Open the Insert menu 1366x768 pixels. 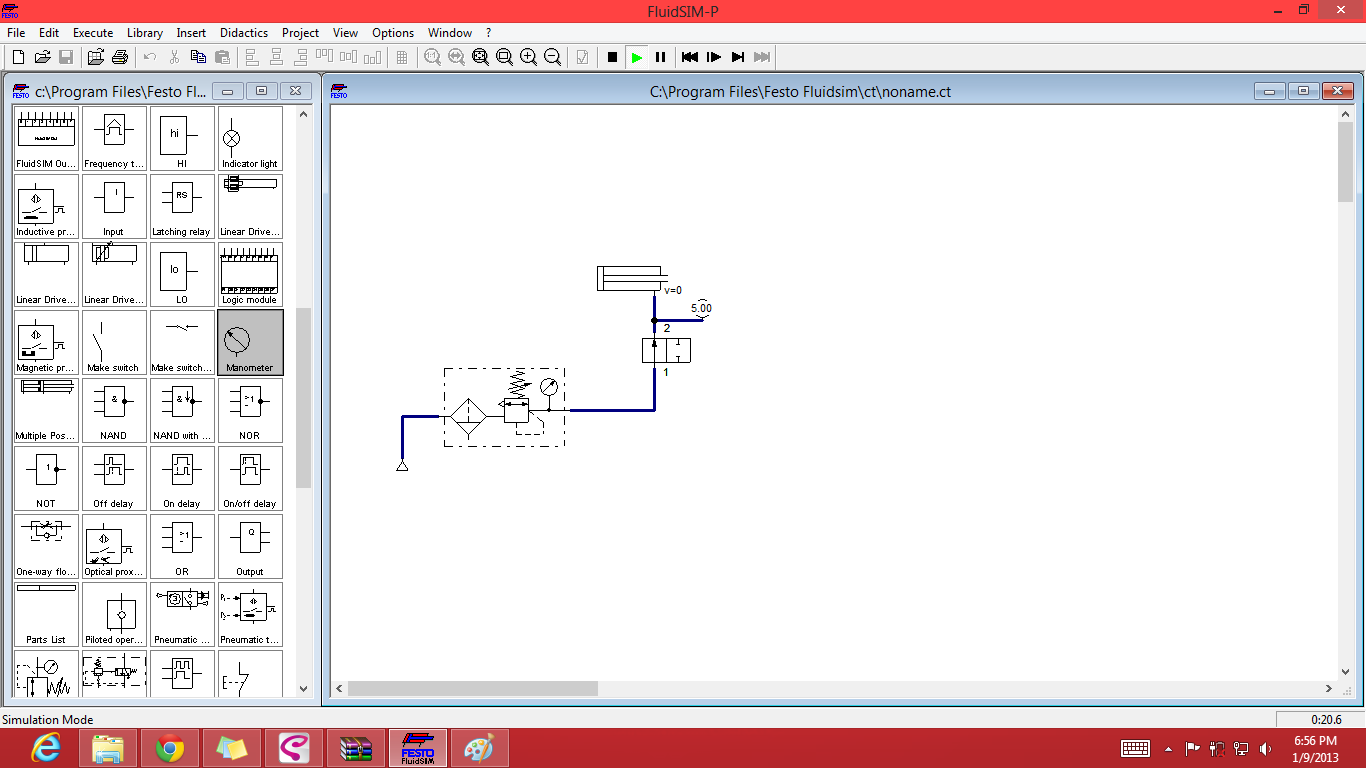(x=192, y=33)
